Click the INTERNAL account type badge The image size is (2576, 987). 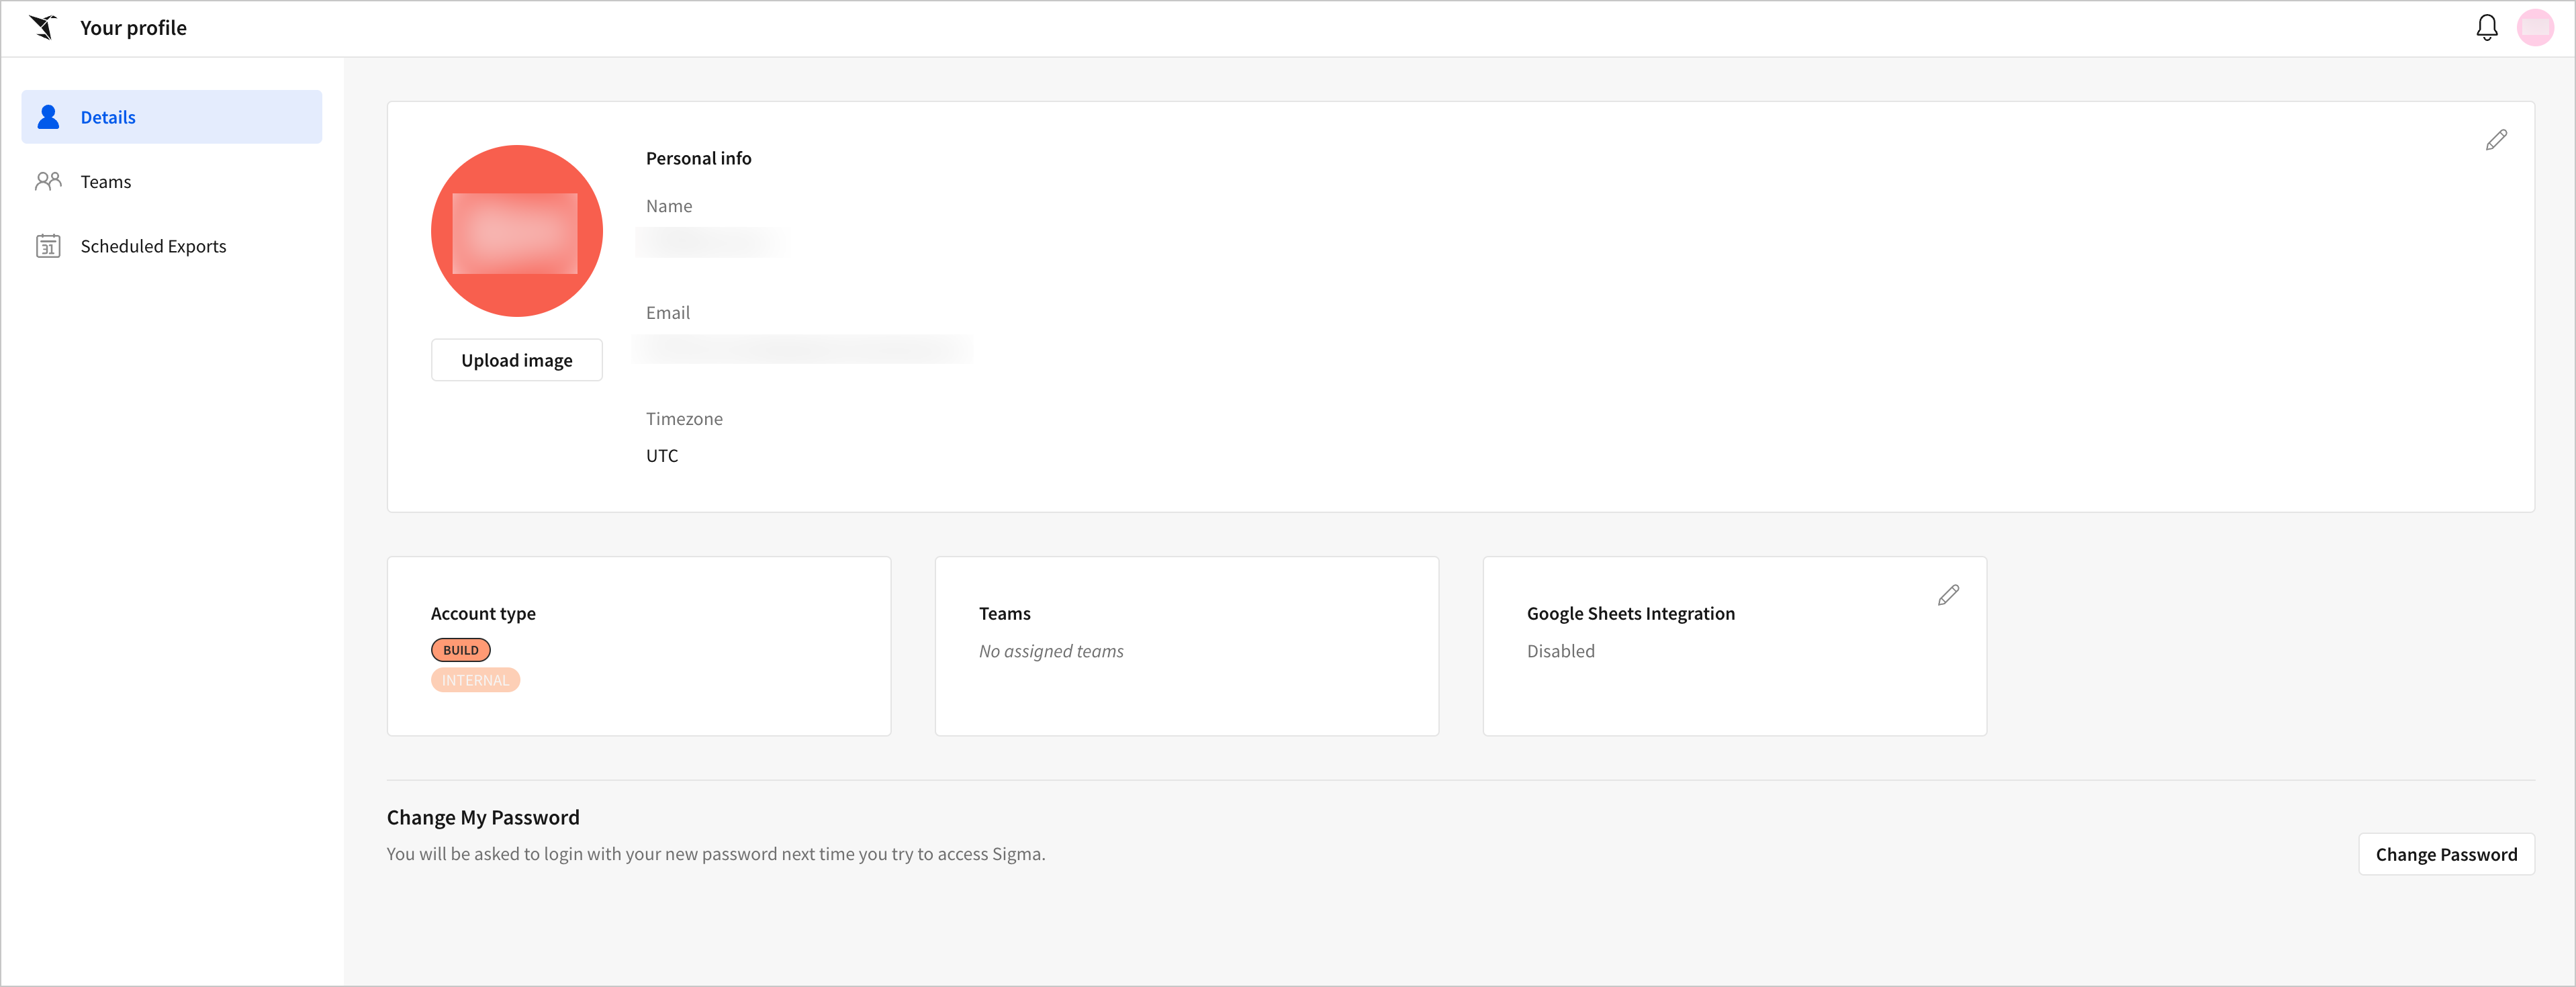(475, 680)
